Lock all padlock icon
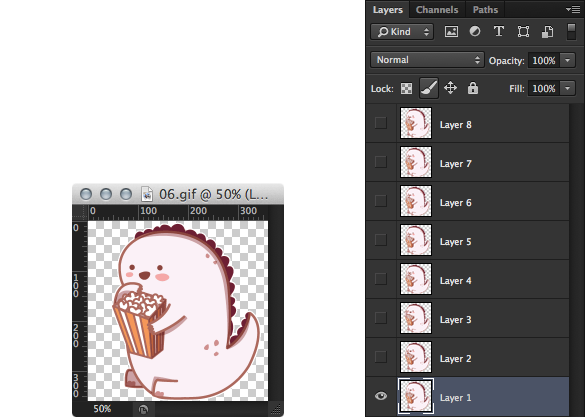Screen dimensions: 585x417 coord(473,88)
